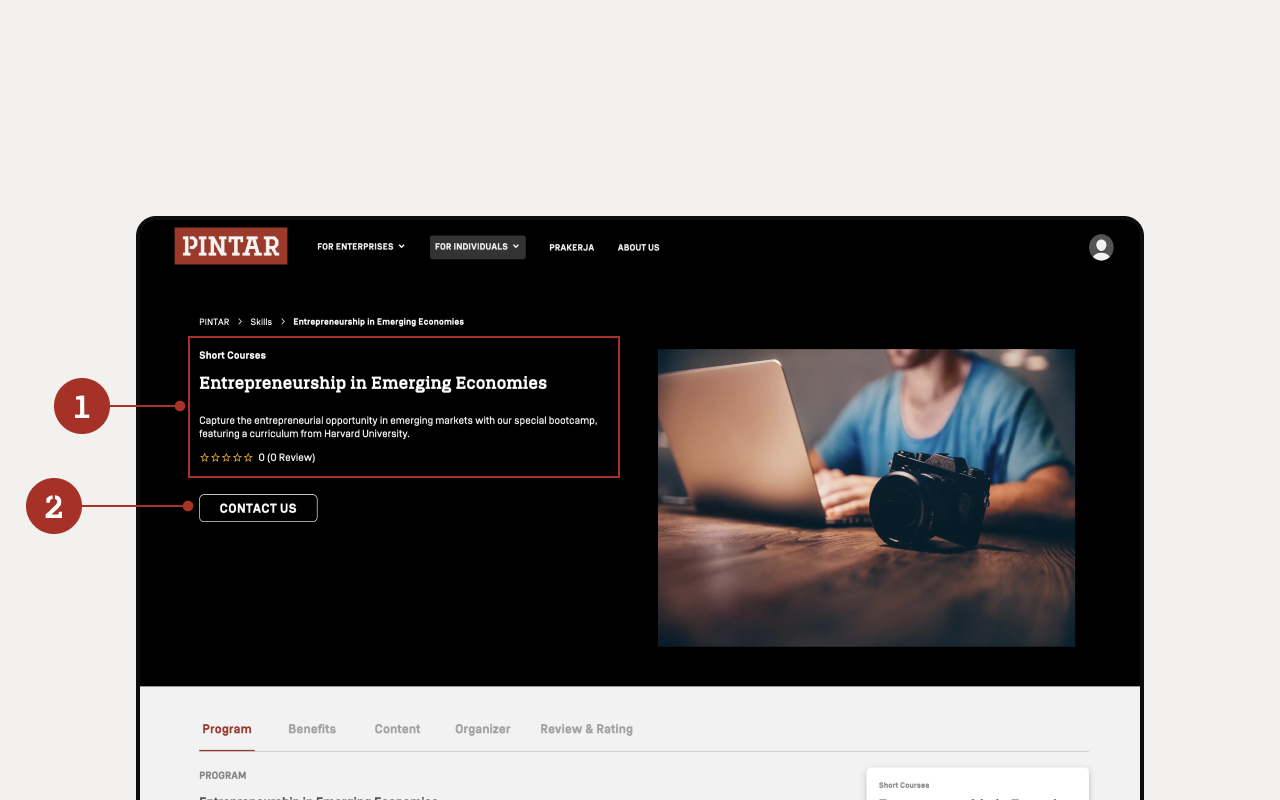This screenshot has width=1280, height=800.
Task: Open the Prakerja menu item
Action: tap(571, 248)
